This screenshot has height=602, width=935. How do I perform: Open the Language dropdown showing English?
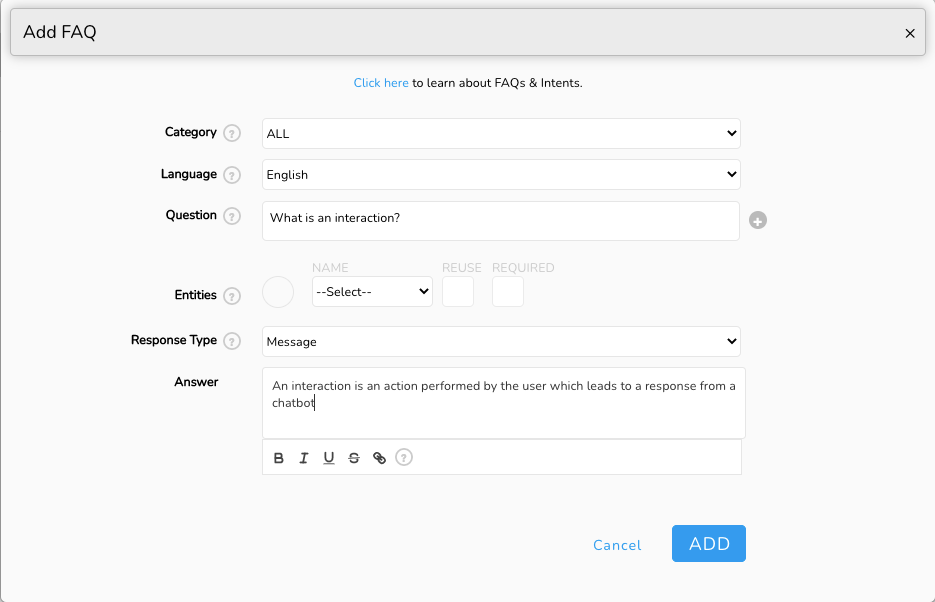tap(501, 175)
